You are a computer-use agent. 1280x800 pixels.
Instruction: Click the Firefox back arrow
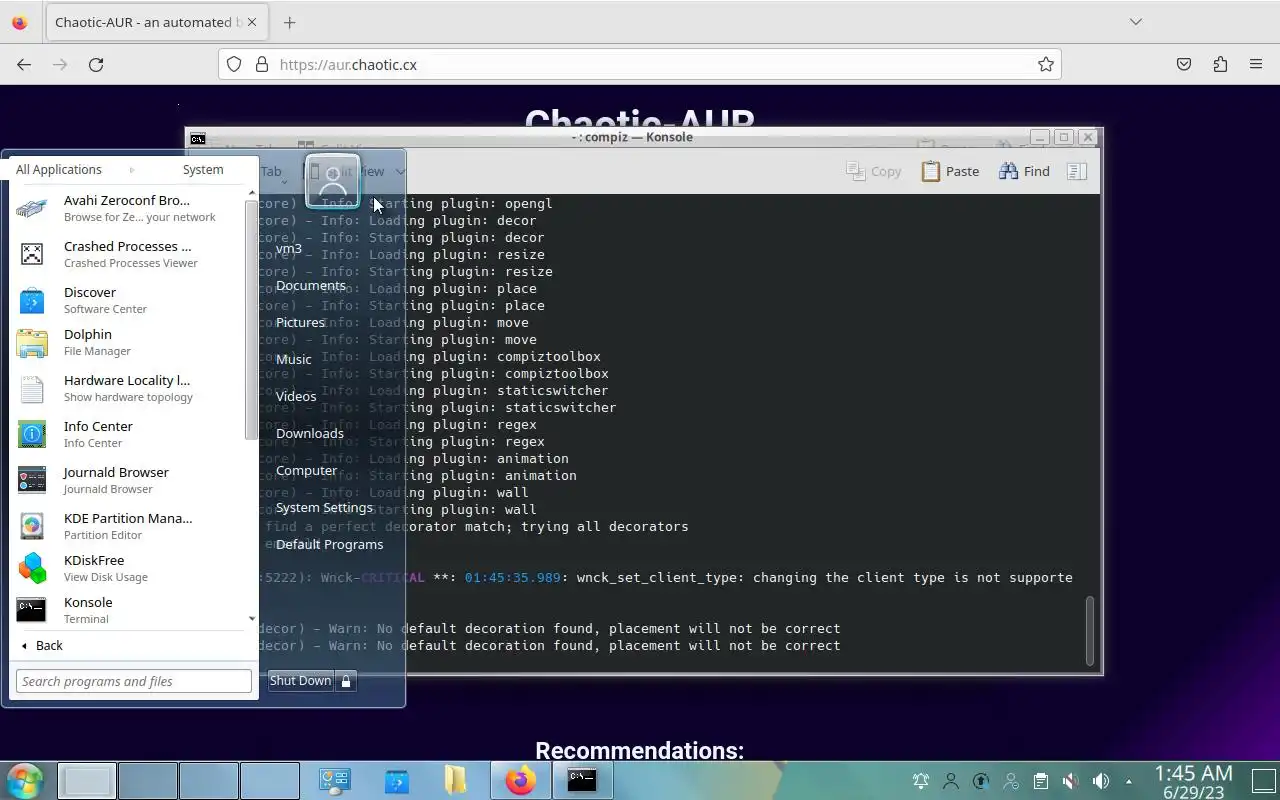pyautogui.click(x=24, y=64)
